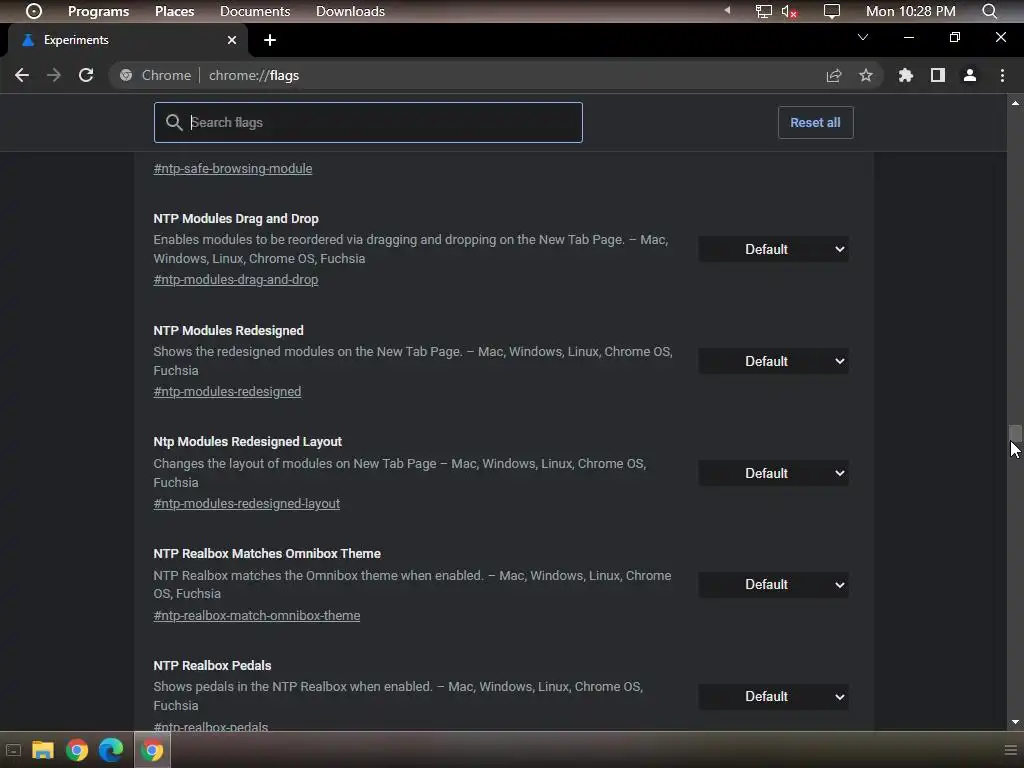Click the NTP Modules Drag and Drop heading

pos(236,219)
